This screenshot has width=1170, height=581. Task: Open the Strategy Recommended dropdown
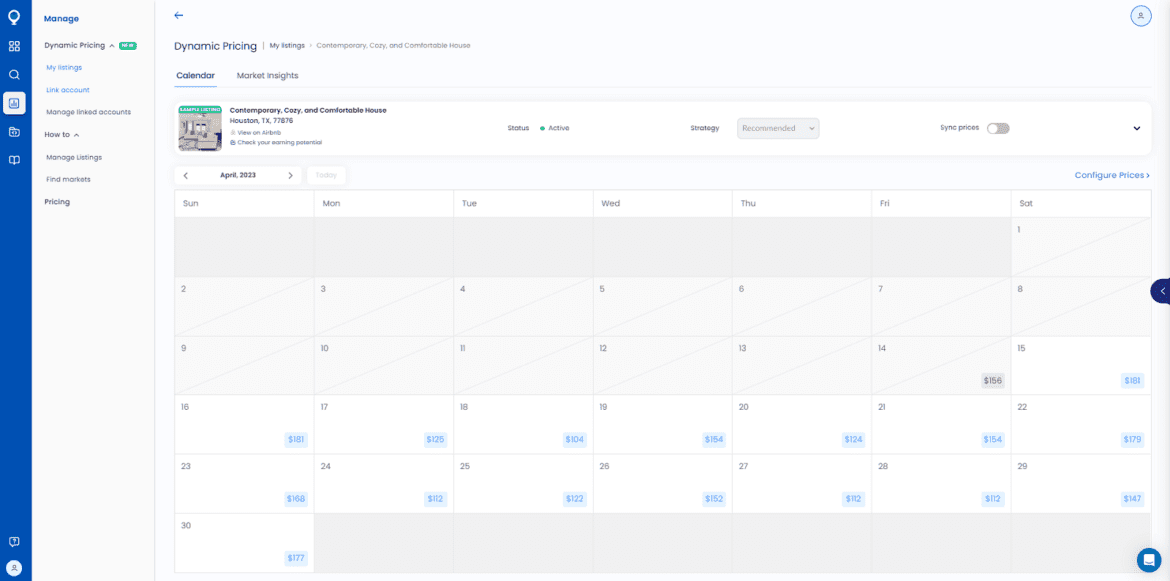coord(778,128)
